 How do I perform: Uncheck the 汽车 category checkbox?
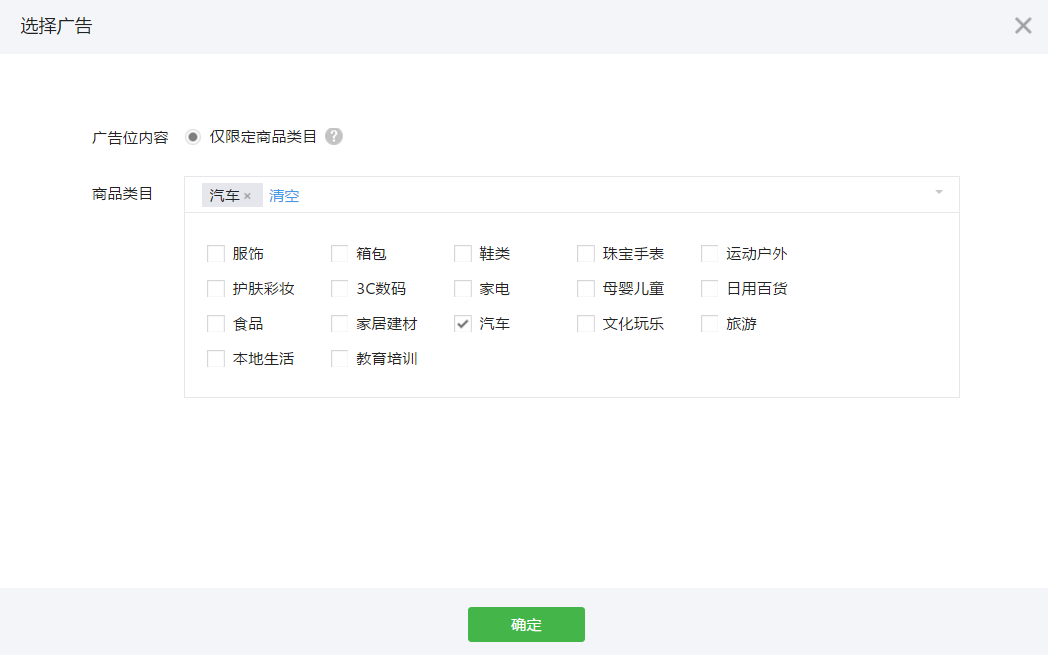463,324
